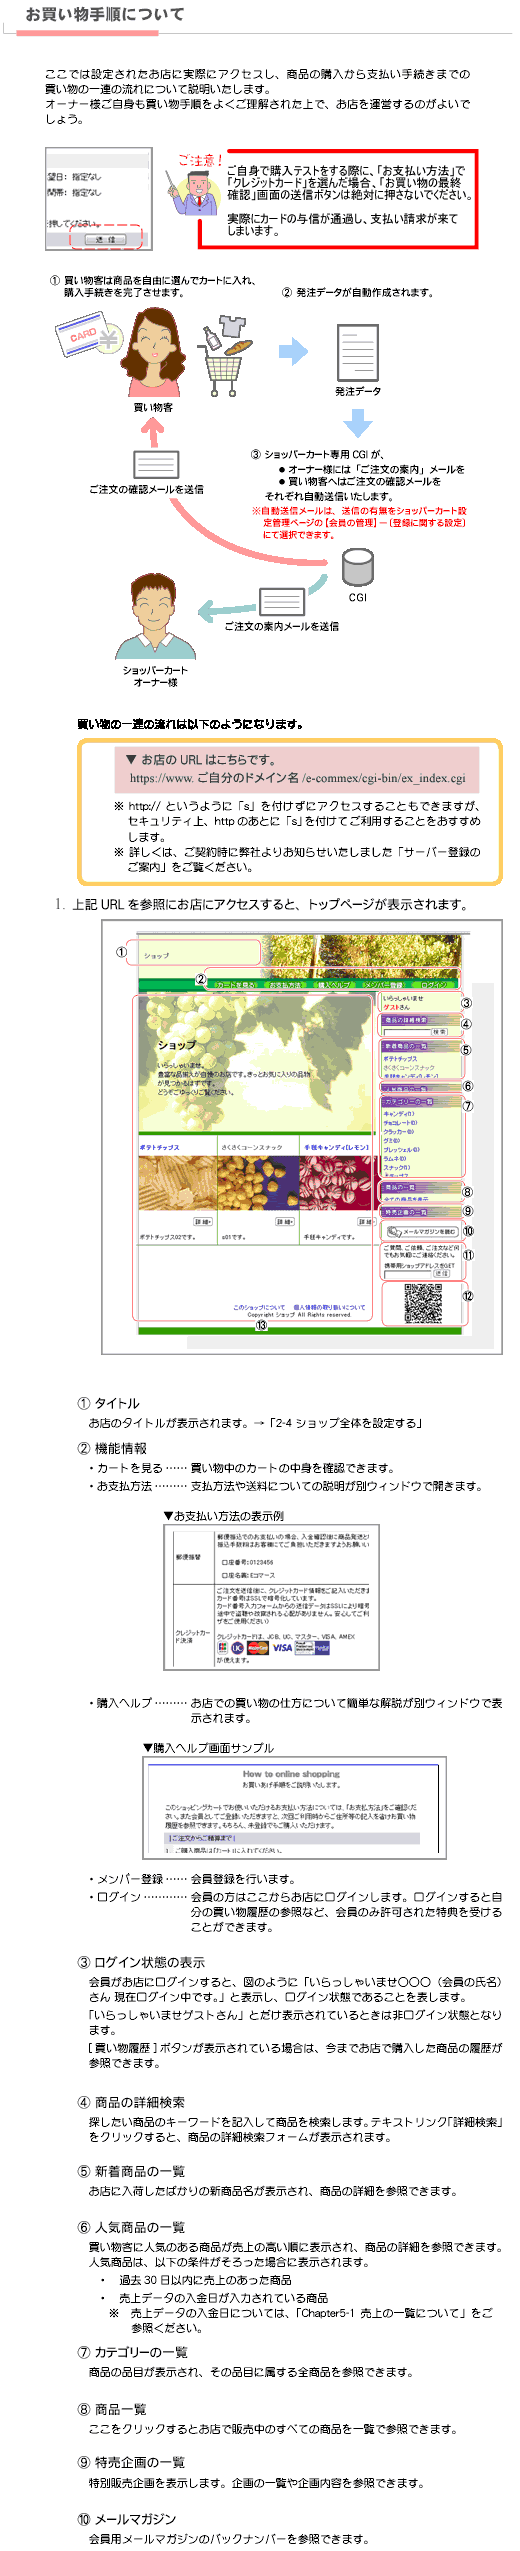520x2551 pixels.
Task: Click the ⑩ メールマガジン heading
Action: 127,2519
